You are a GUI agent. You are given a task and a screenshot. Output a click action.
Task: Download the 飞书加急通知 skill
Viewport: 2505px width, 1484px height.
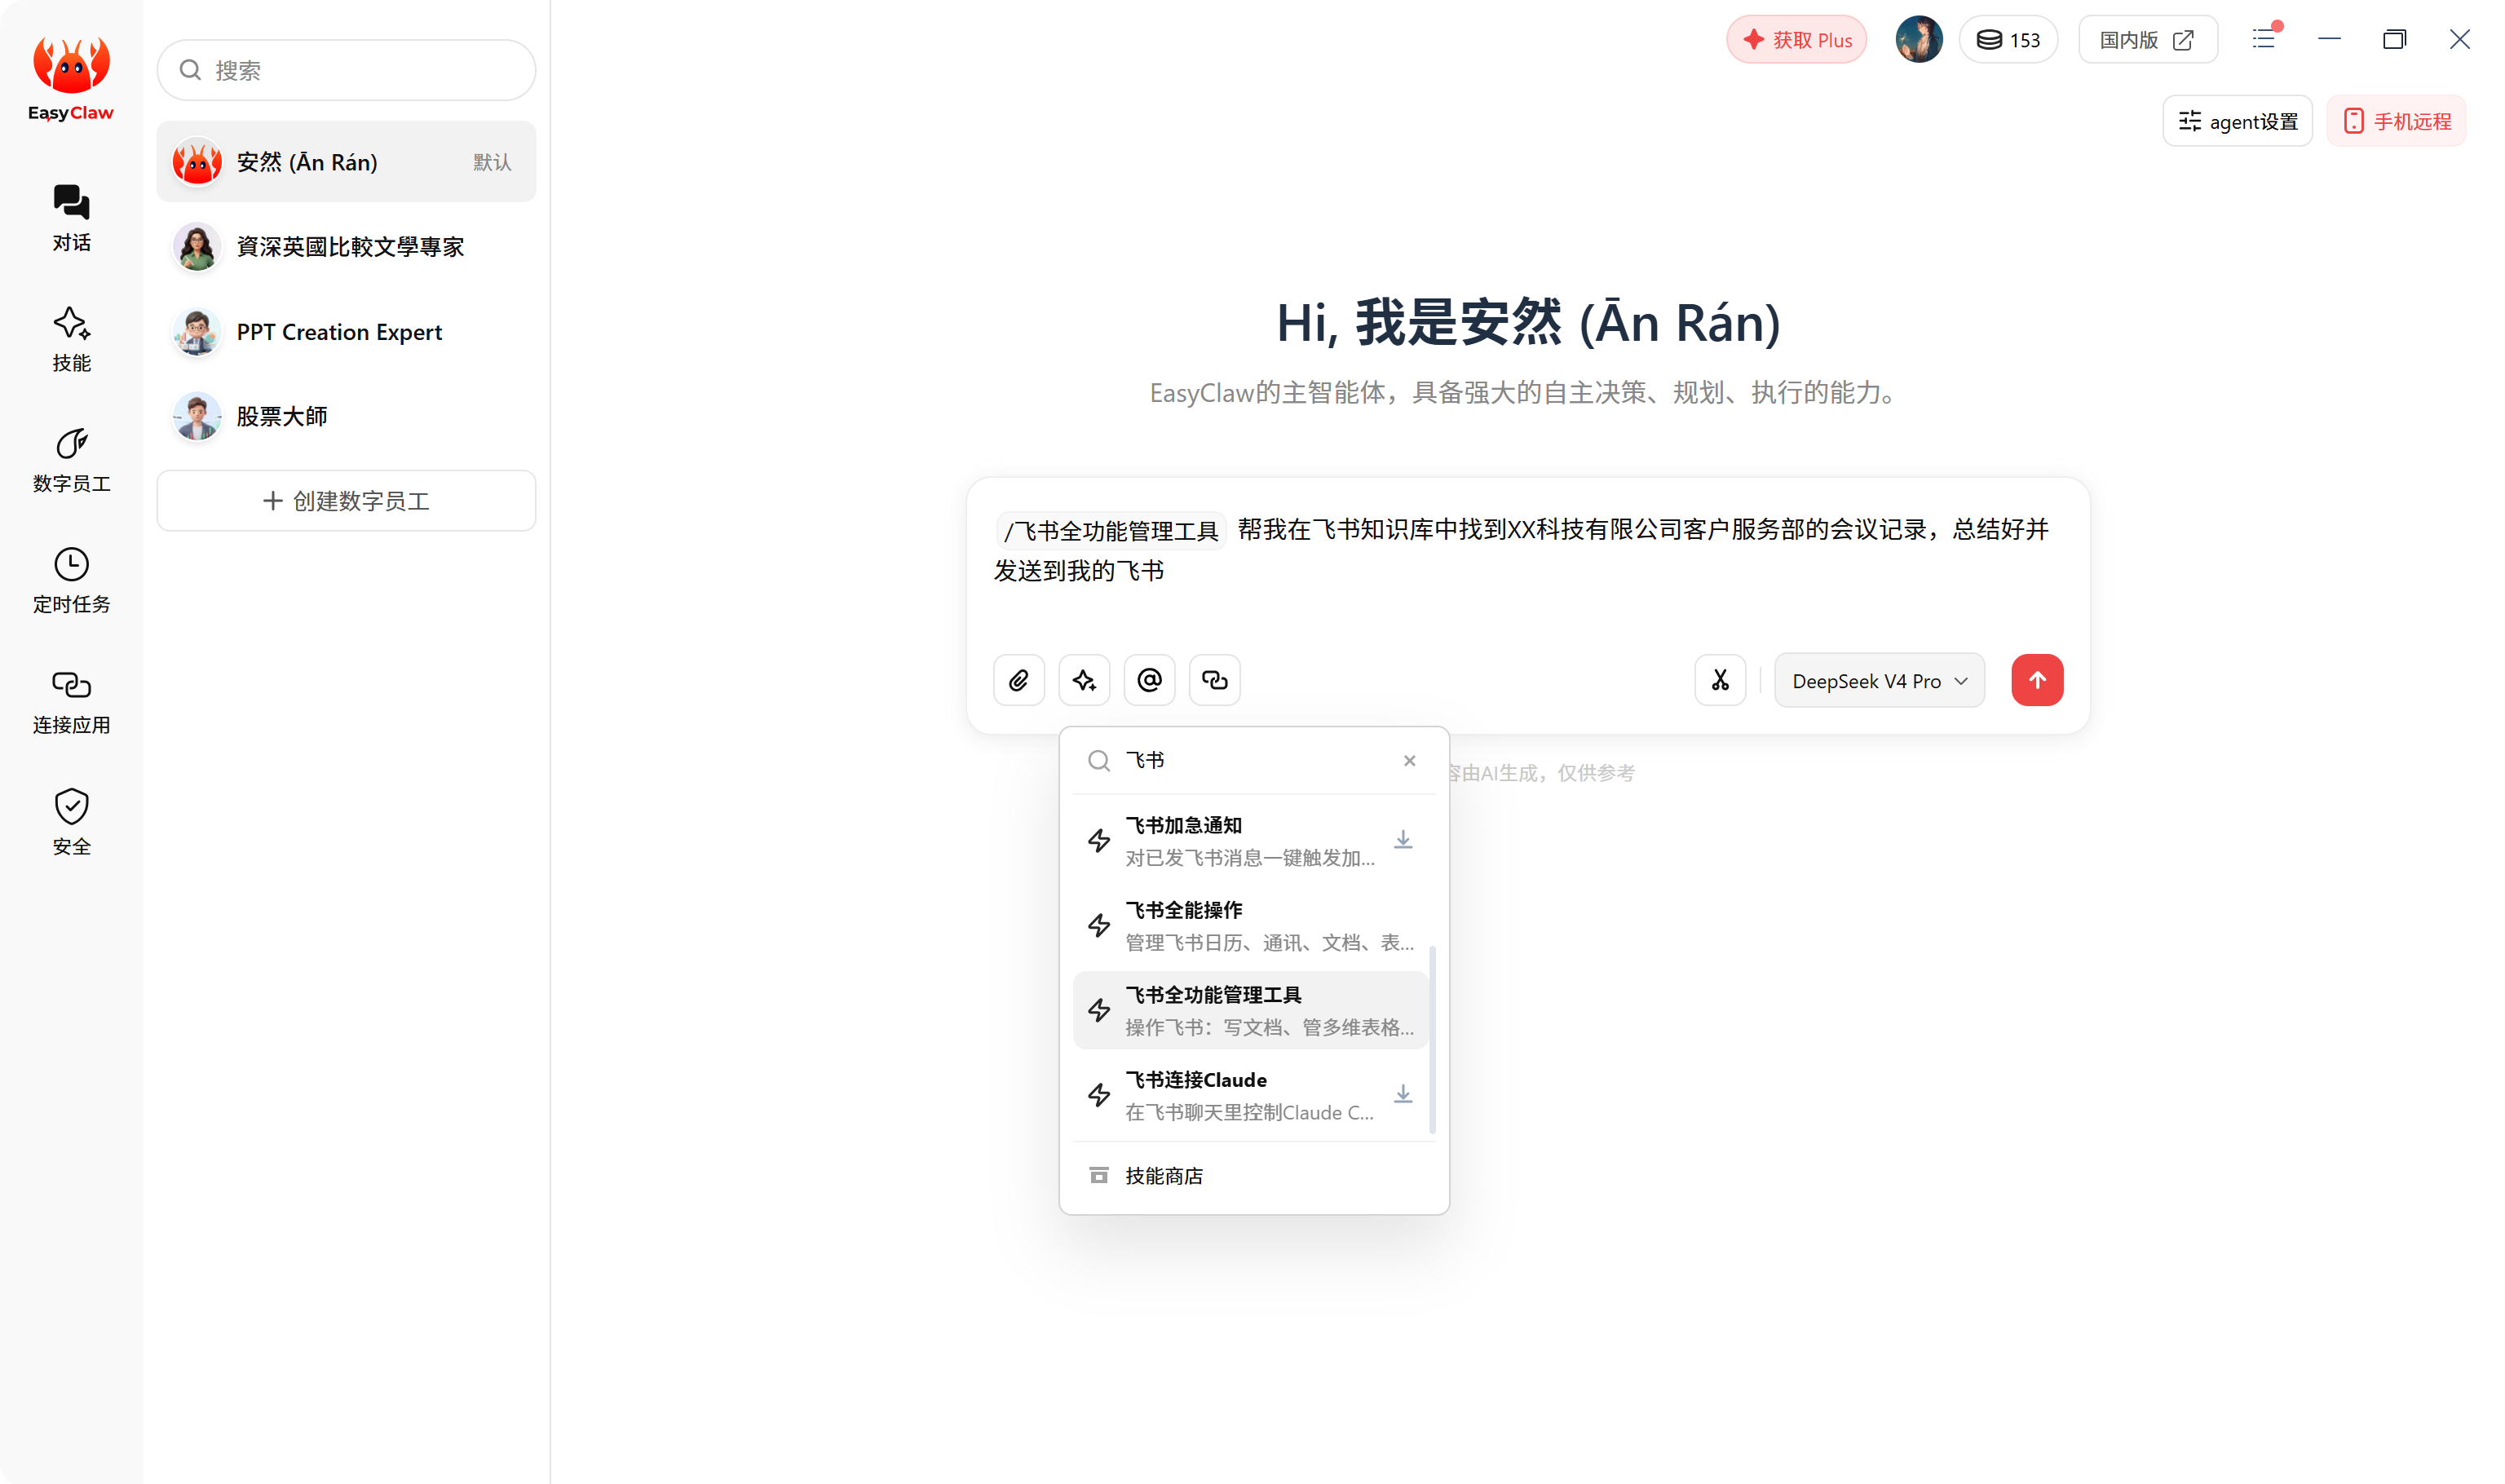pos(1403,840)
